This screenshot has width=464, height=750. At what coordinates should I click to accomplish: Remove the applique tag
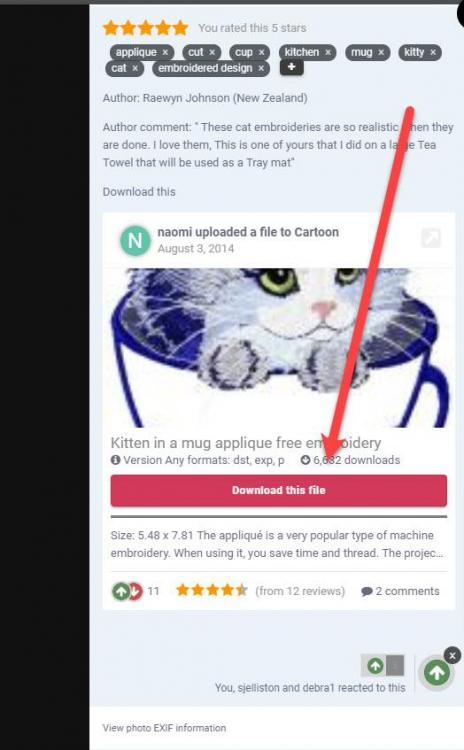pyautogui.click(x=165, y=52)
